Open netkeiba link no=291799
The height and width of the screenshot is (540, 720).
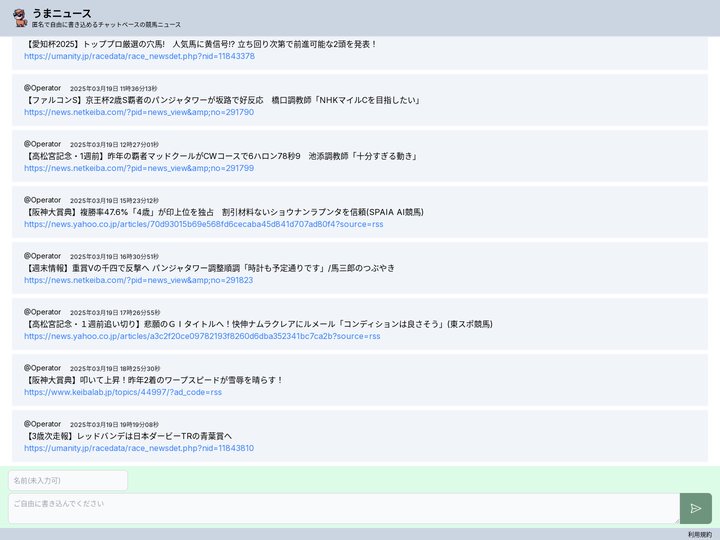tap(139, 168)
